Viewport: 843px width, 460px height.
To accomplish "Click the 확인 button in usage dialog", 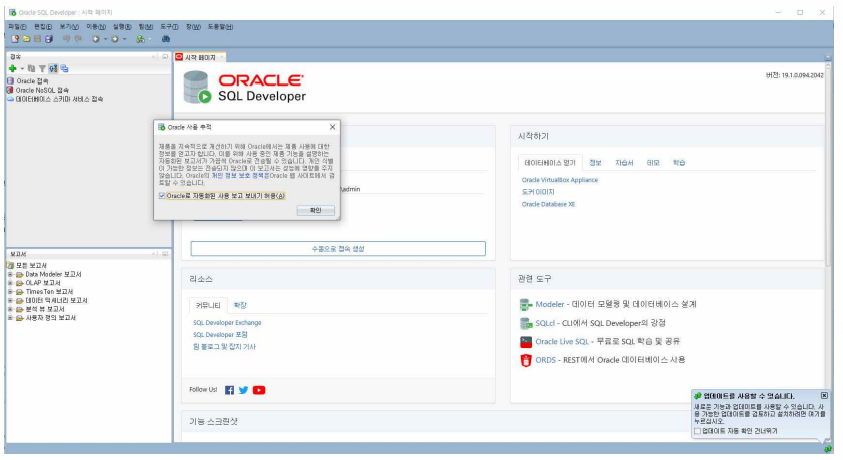I will click(x=316, y=210).
